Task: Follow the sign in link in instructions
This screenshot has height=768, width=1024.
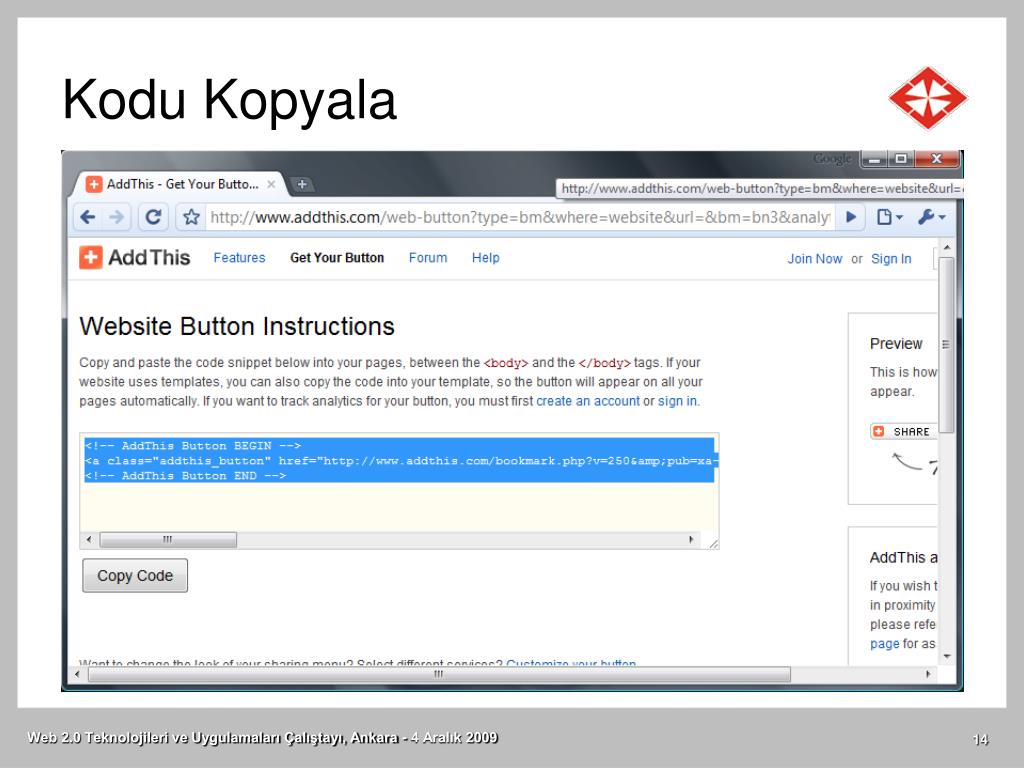Action: click(x=677, y=401)
